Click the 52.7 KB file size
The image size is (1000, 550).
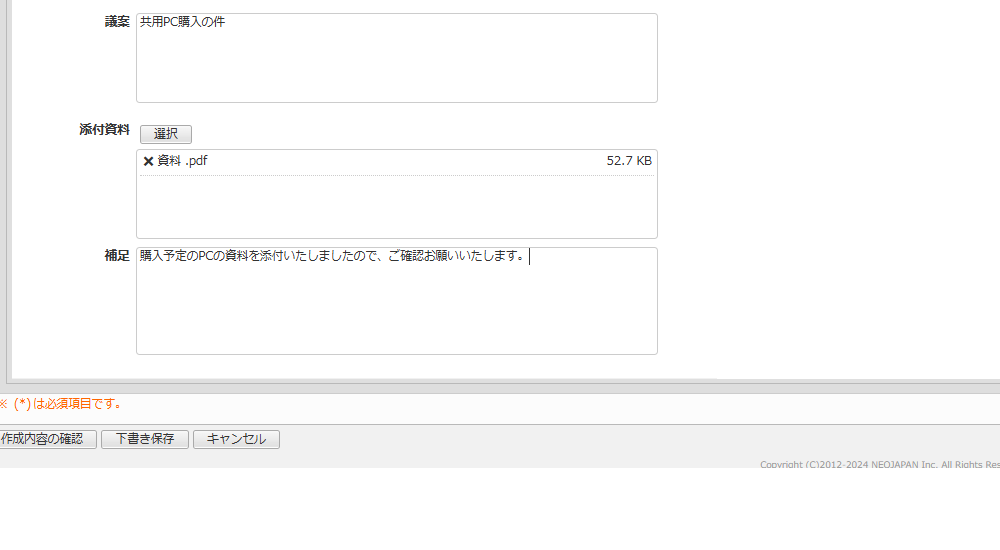click(629, 161)
